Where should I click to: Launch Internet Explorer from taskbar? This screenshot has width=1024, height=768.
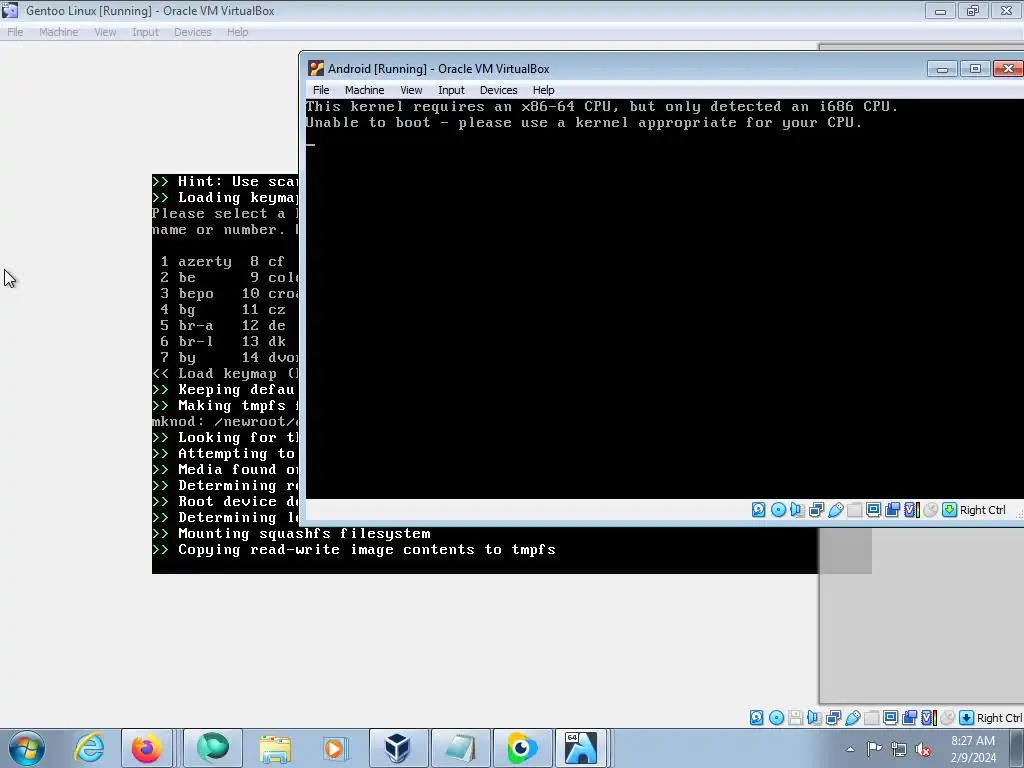coord(89,748)
